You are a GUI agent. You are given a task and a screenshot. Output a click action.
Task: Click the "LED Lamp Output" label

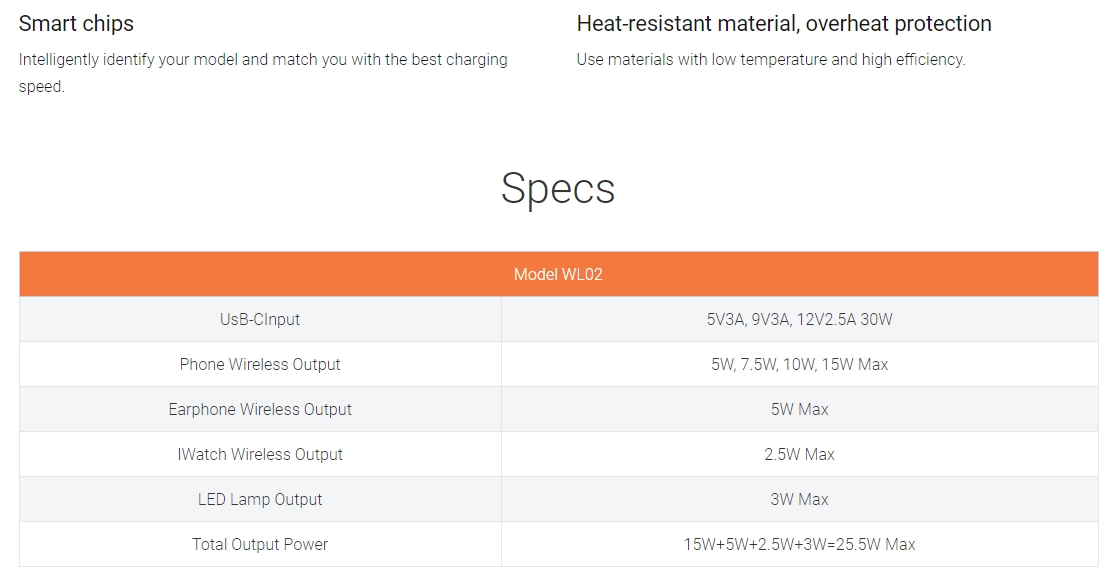[x=260, y=500]
